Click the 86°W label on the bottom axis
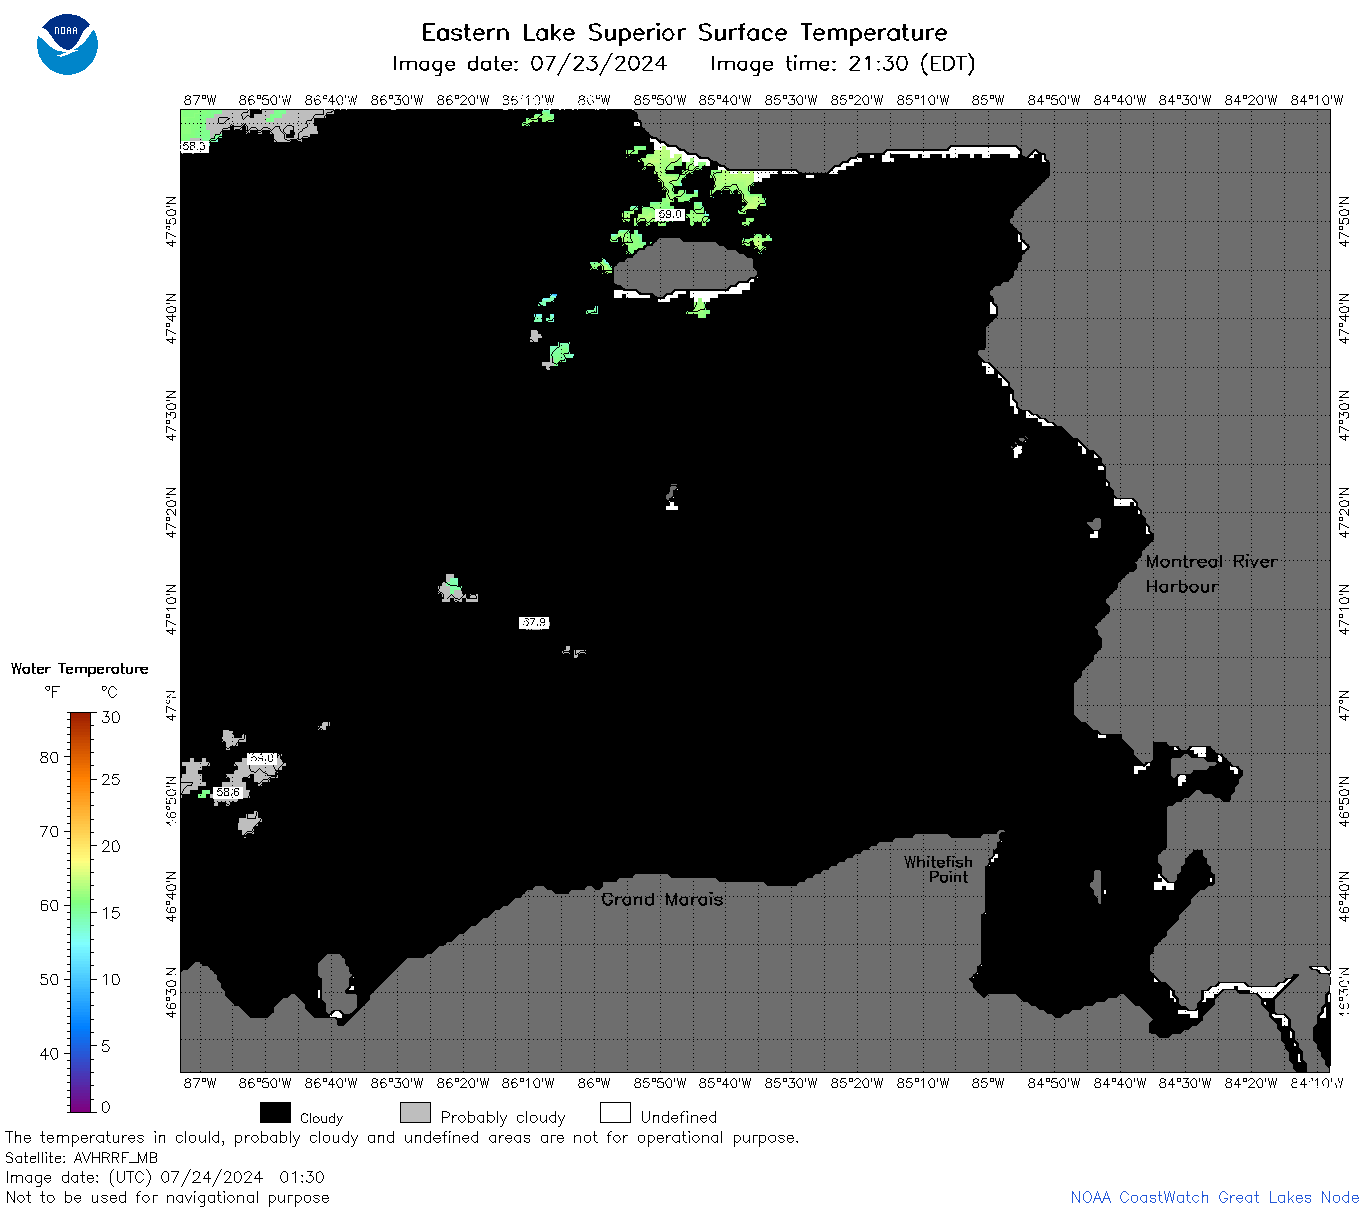The height and width of the screenshot is (1213, 1370). click(594, 1083)
